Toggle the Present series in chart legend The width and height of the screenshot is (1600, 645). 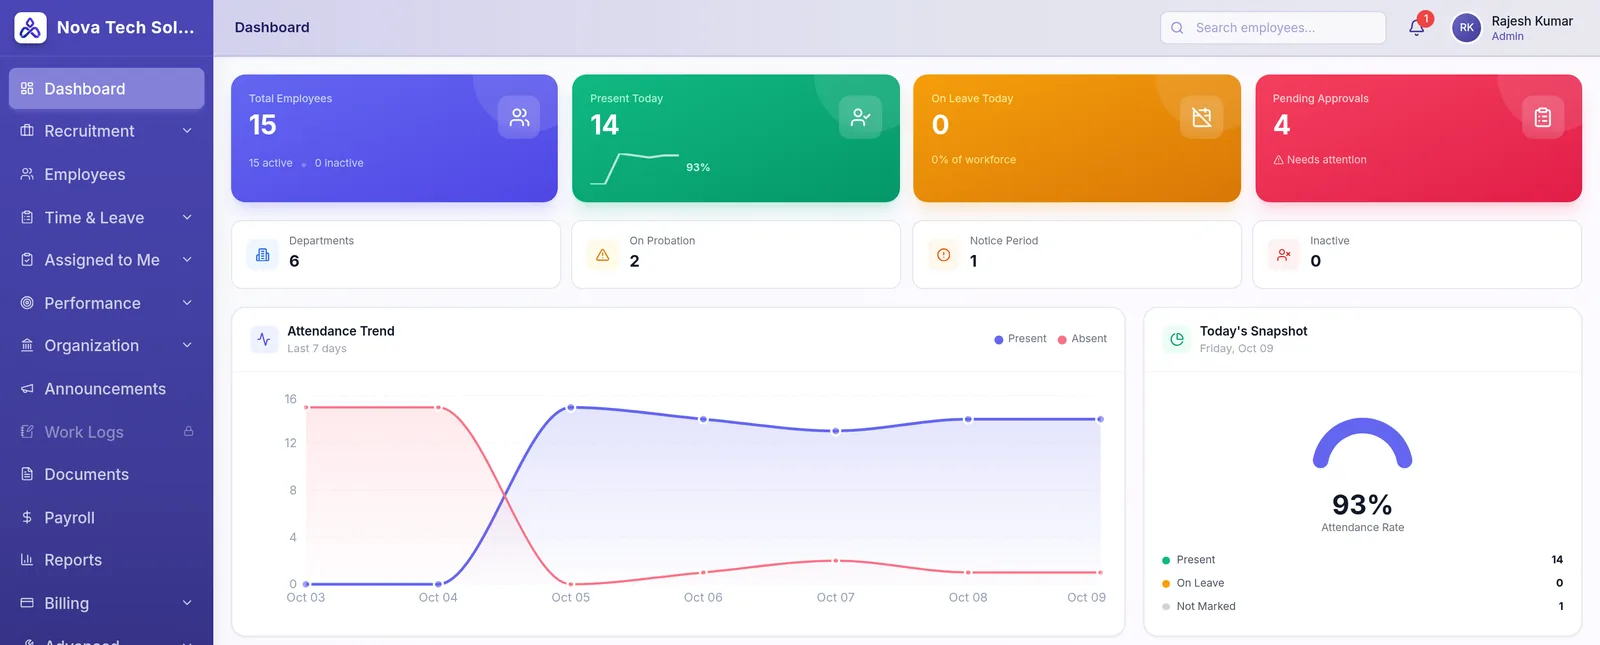click(1020, 339)
